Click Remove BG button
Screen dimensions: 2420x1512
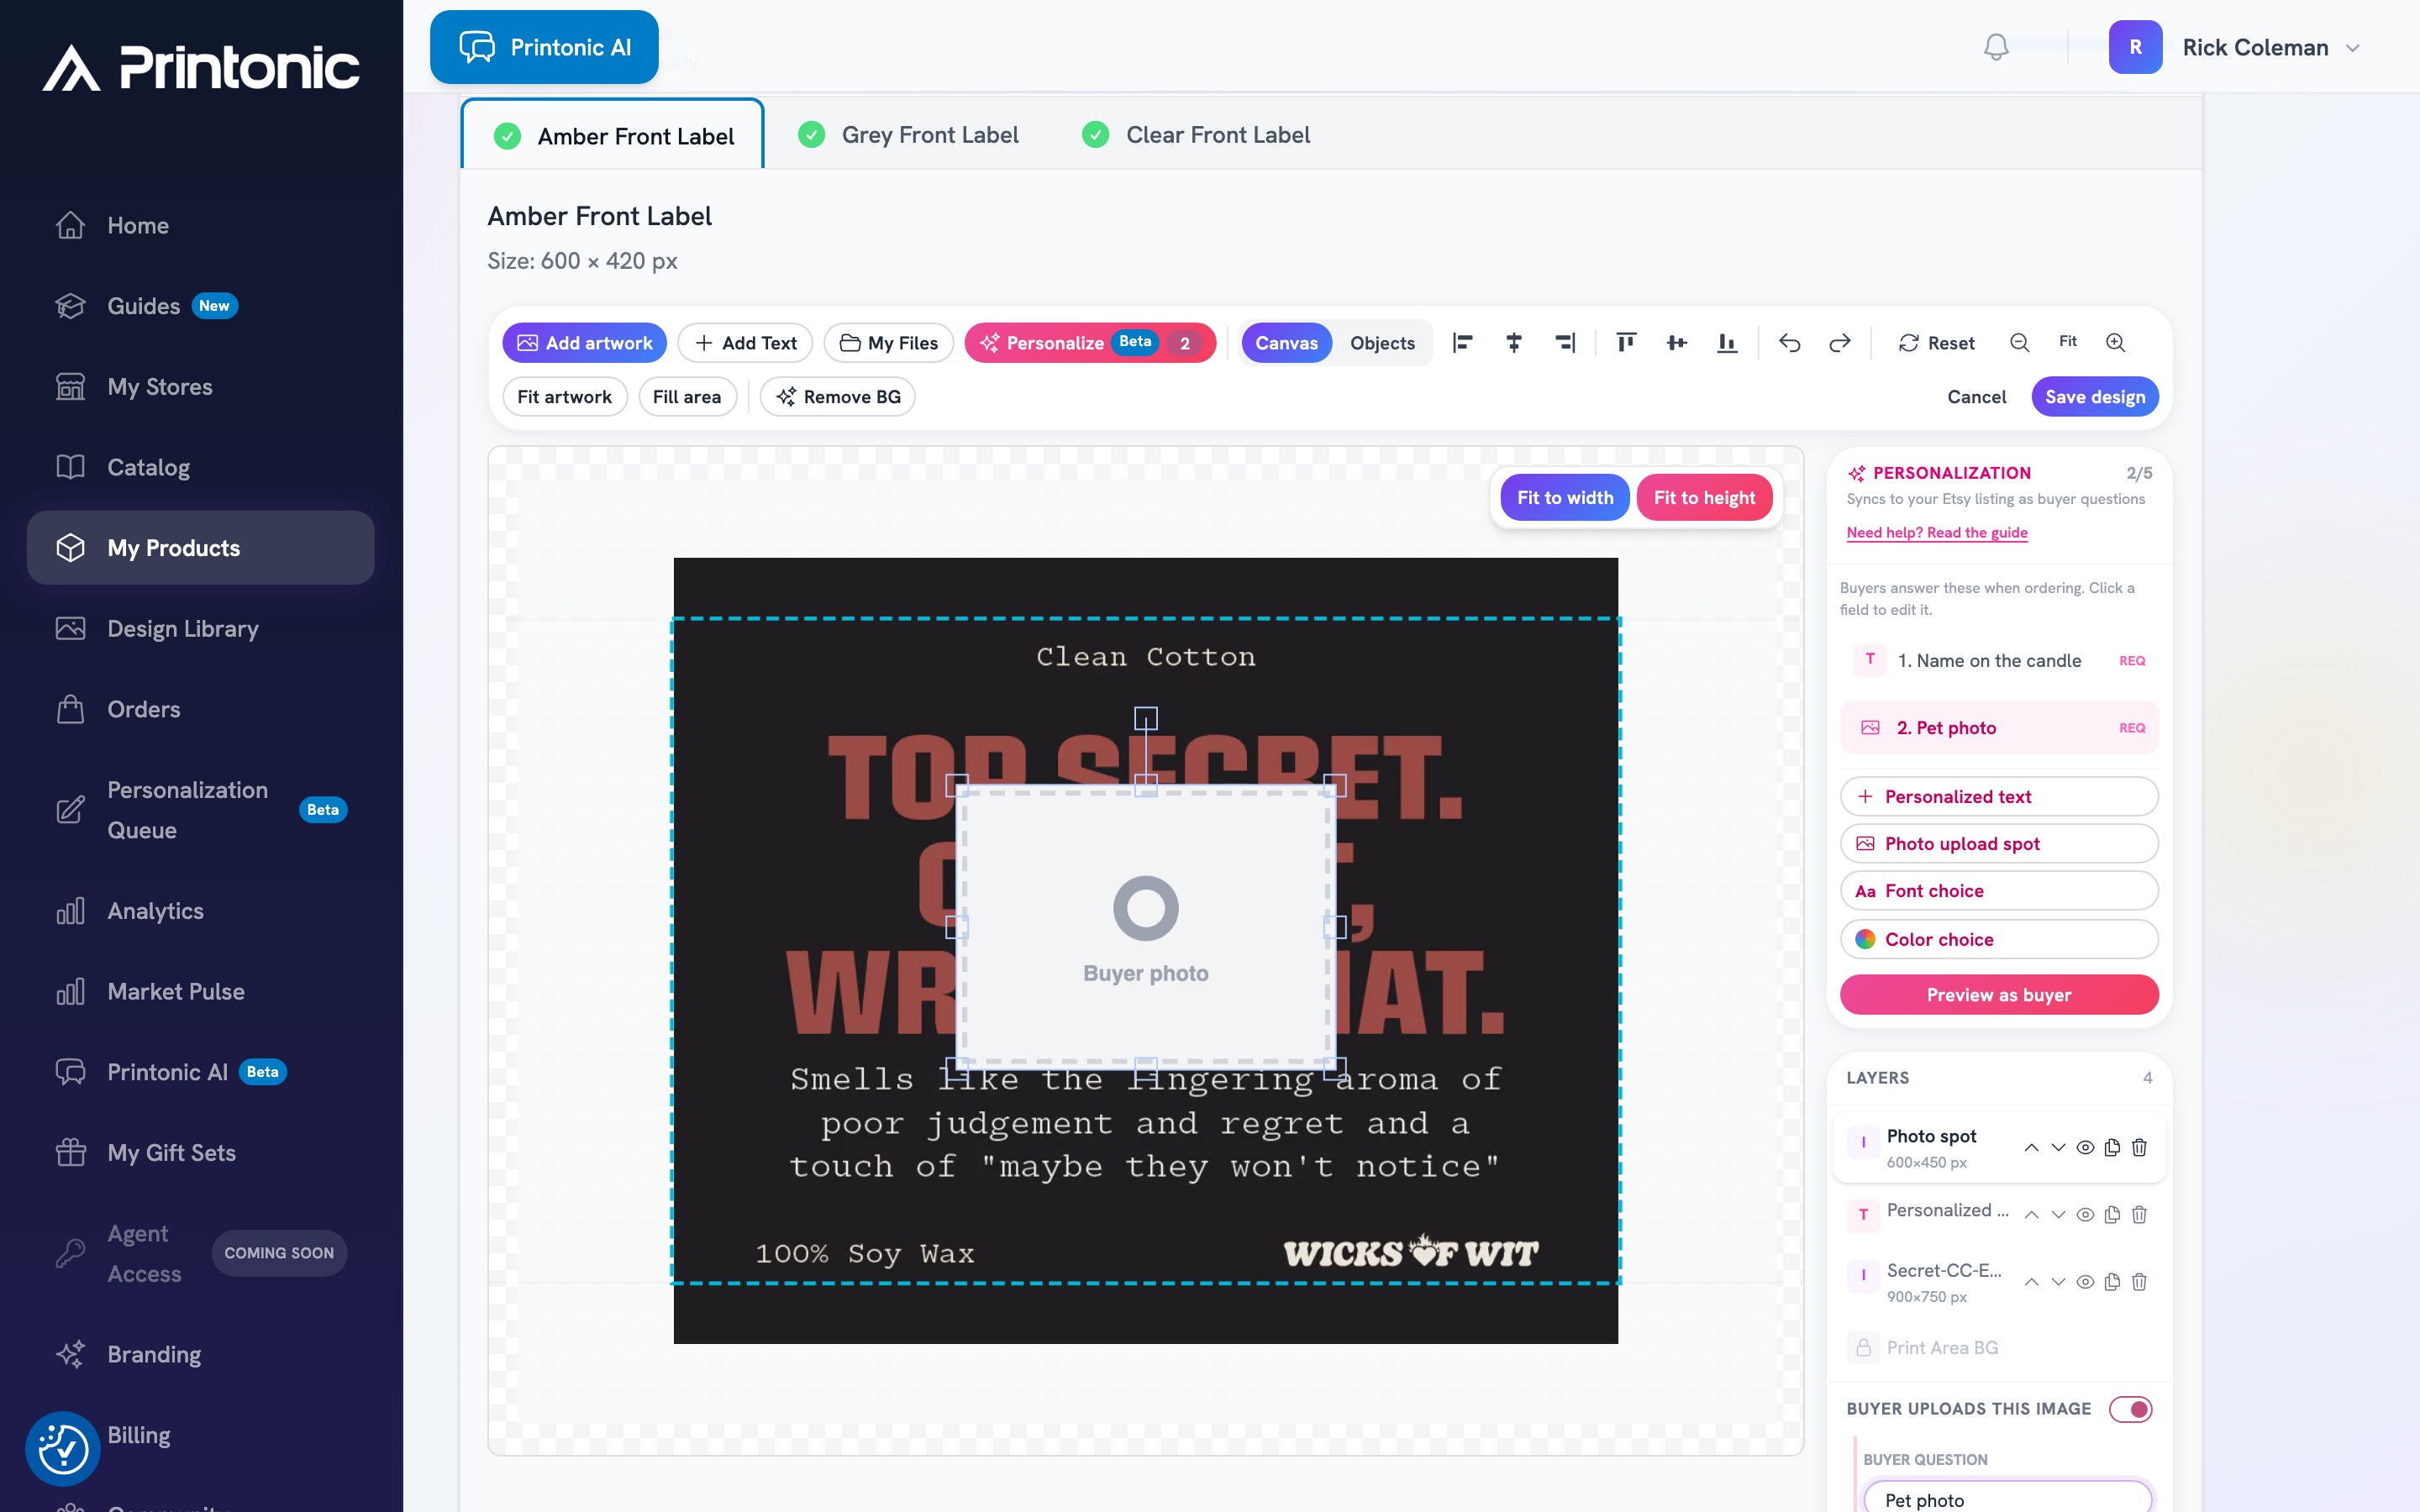tap(838, 397)
